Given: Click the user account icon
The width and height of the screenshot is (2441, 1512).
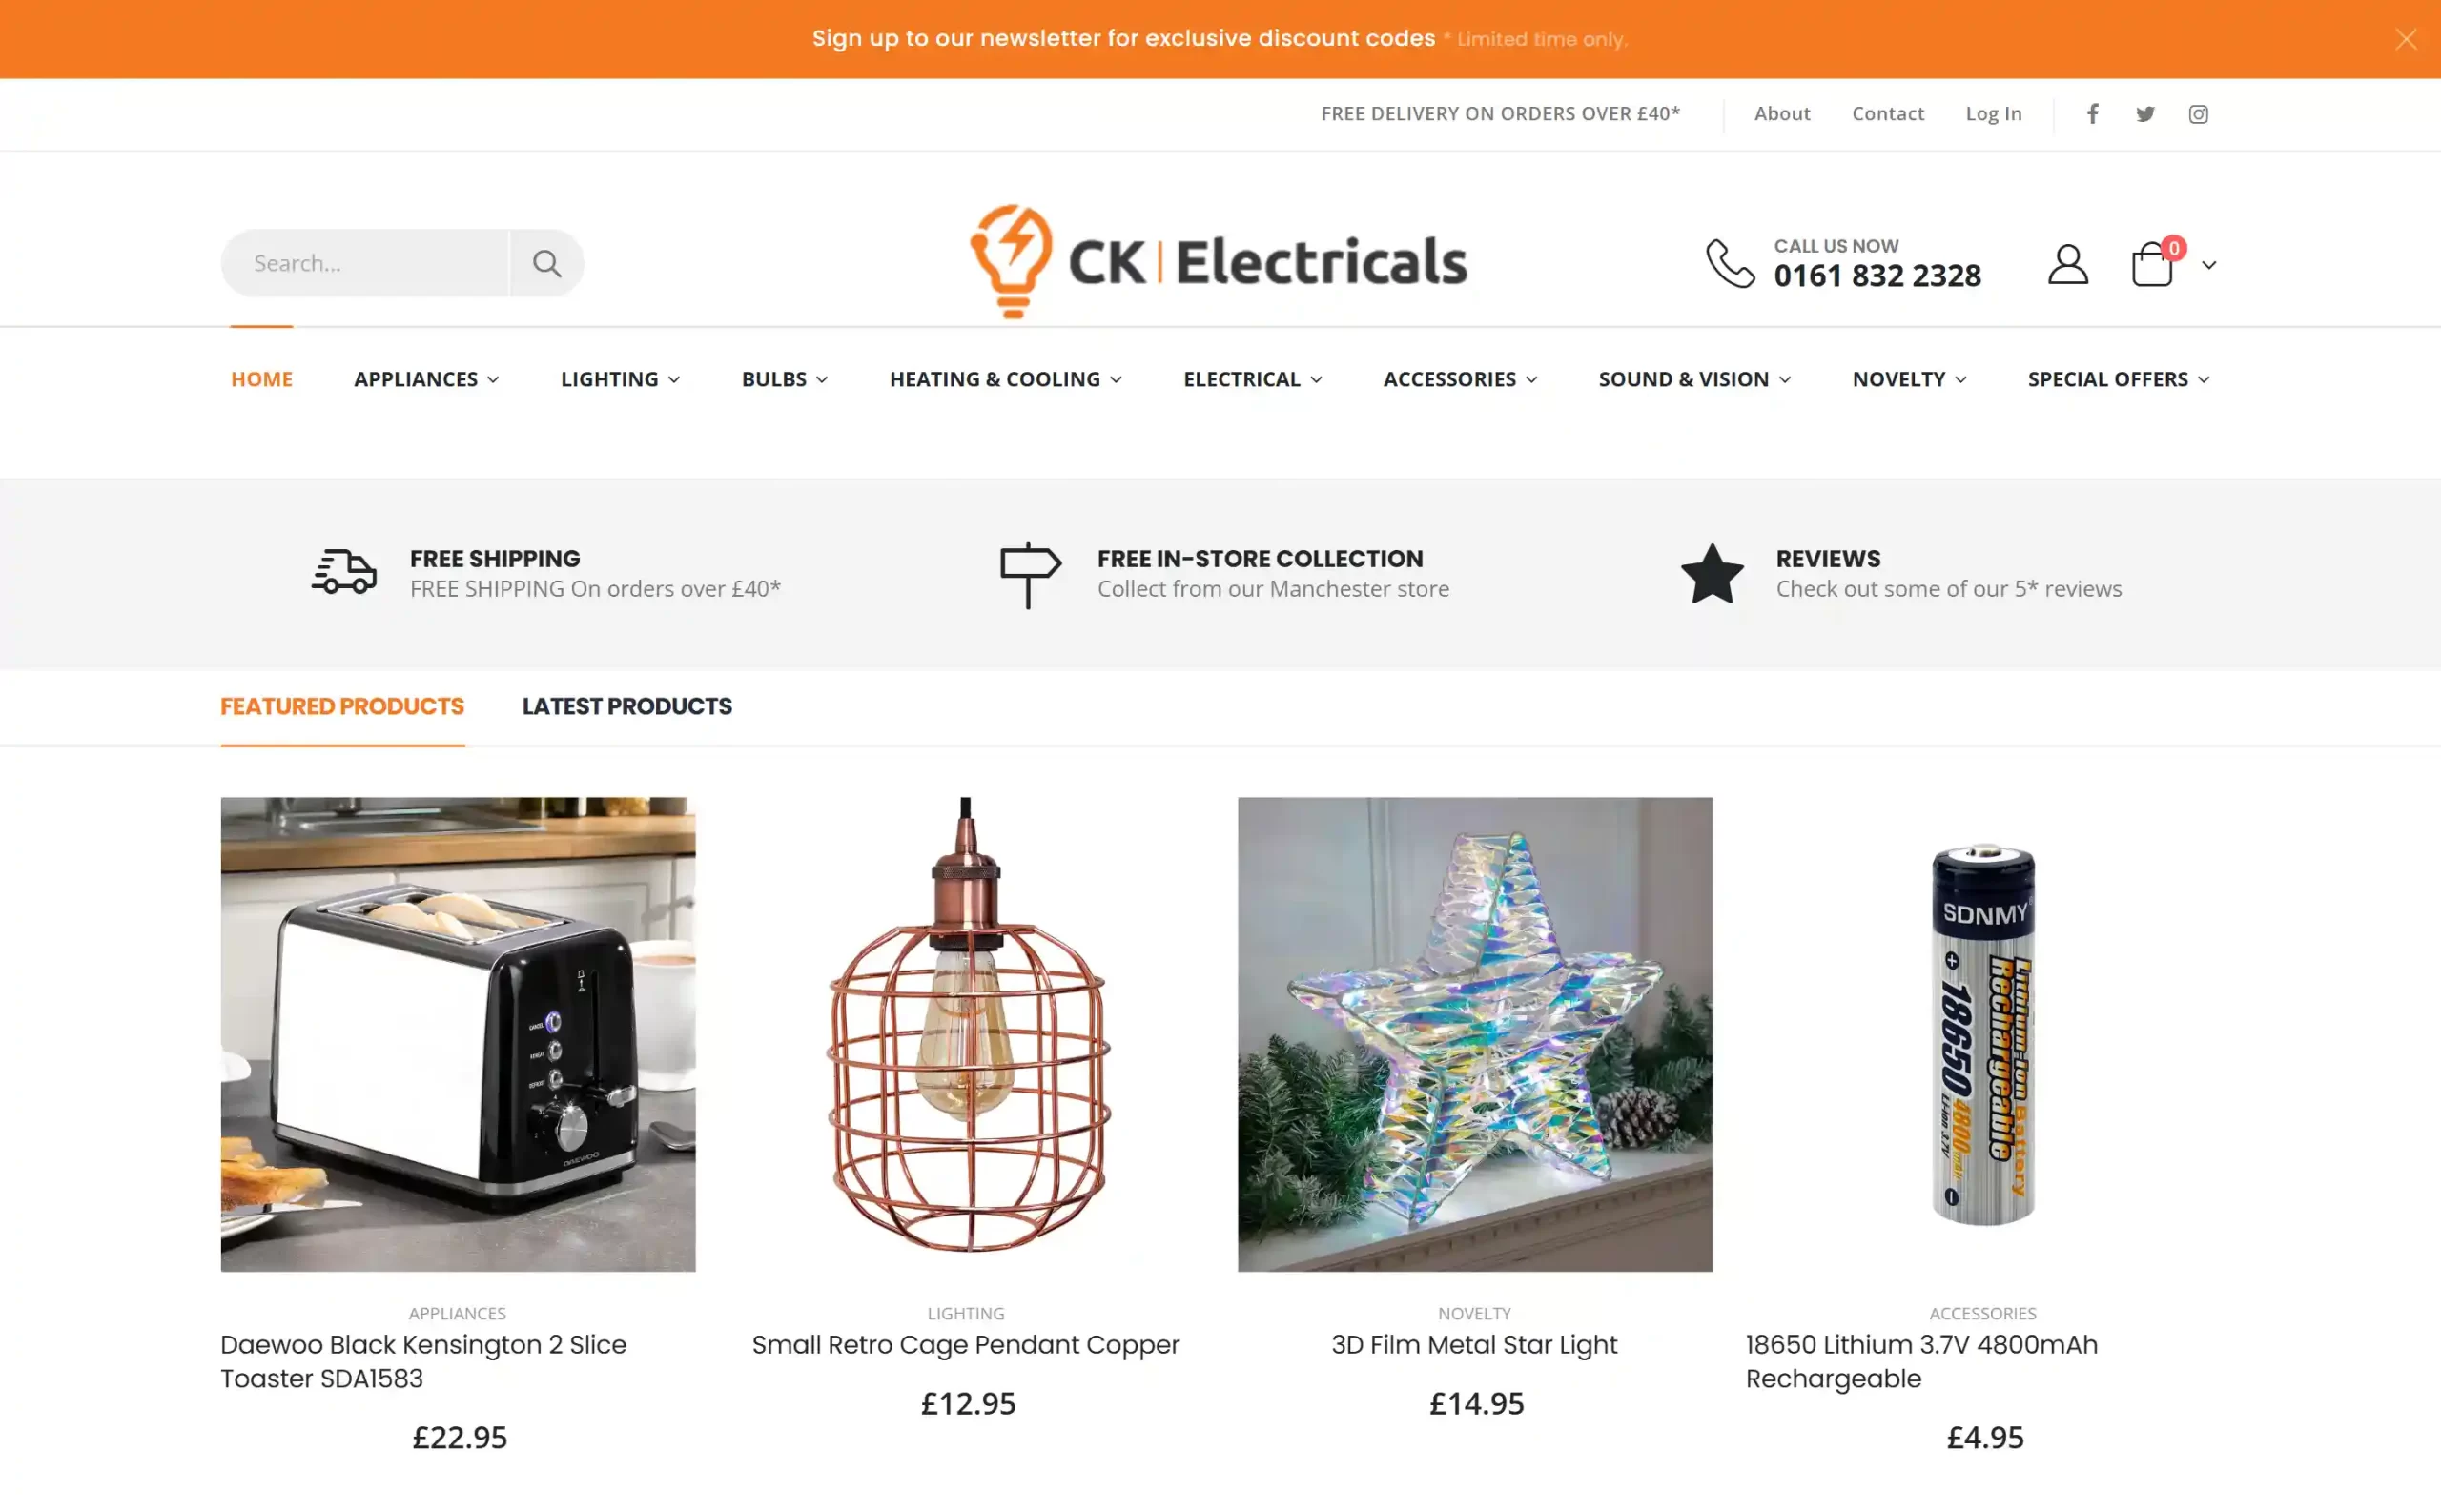Looking at the screenshot, I should point(2067,265).
